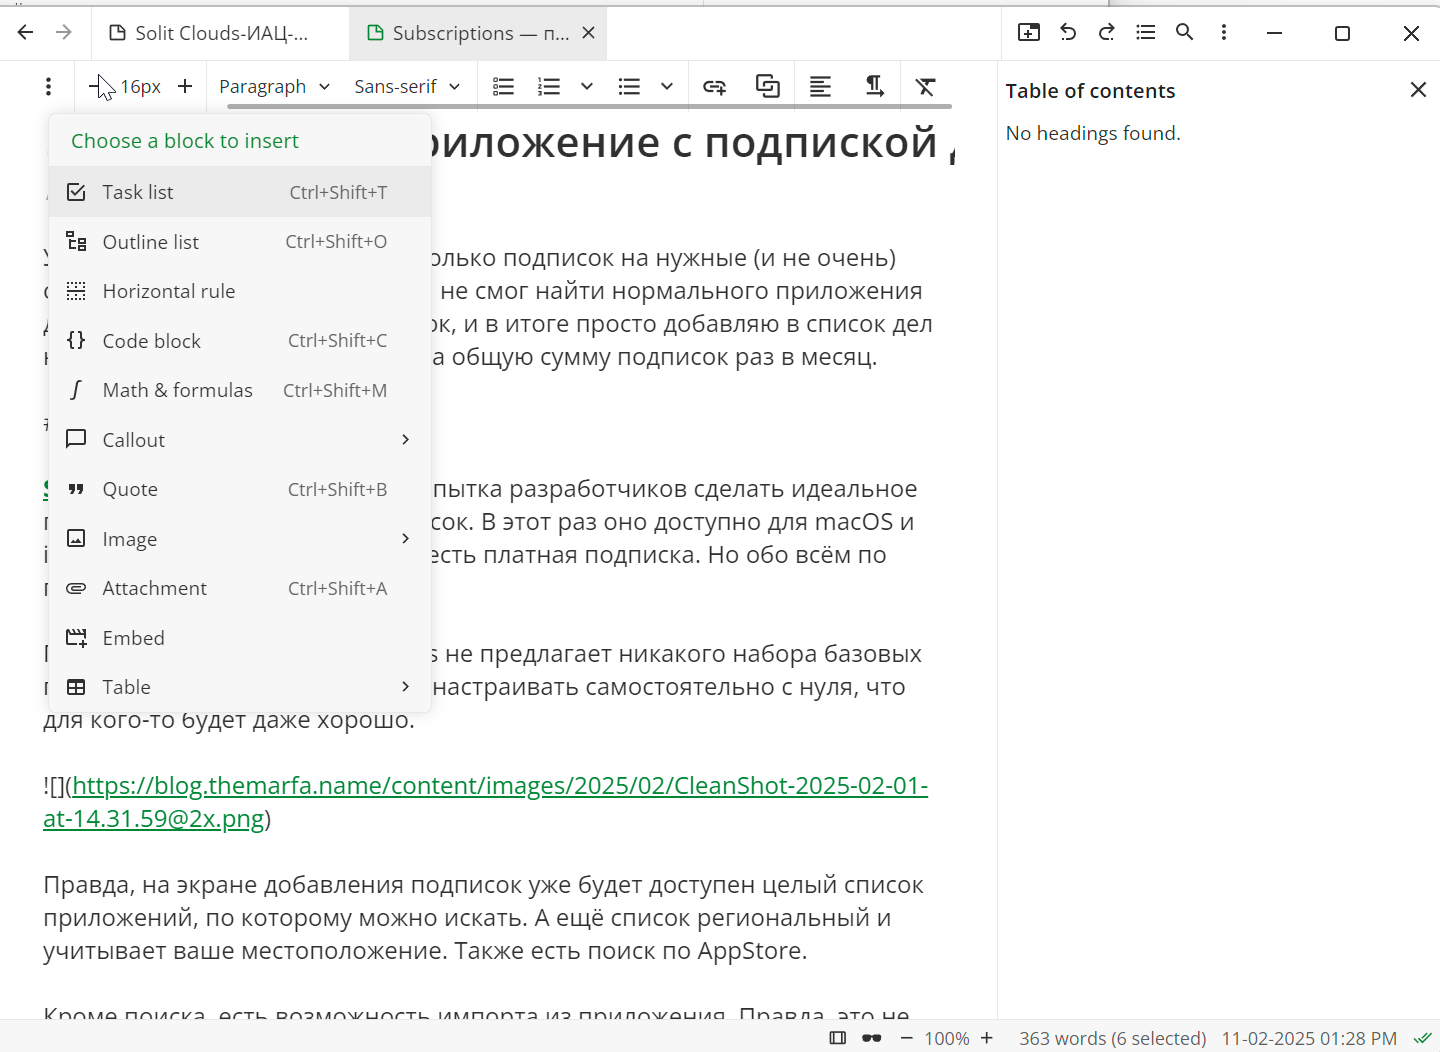
Task: Click the Code block braces icon
Action: coord(76,340)
